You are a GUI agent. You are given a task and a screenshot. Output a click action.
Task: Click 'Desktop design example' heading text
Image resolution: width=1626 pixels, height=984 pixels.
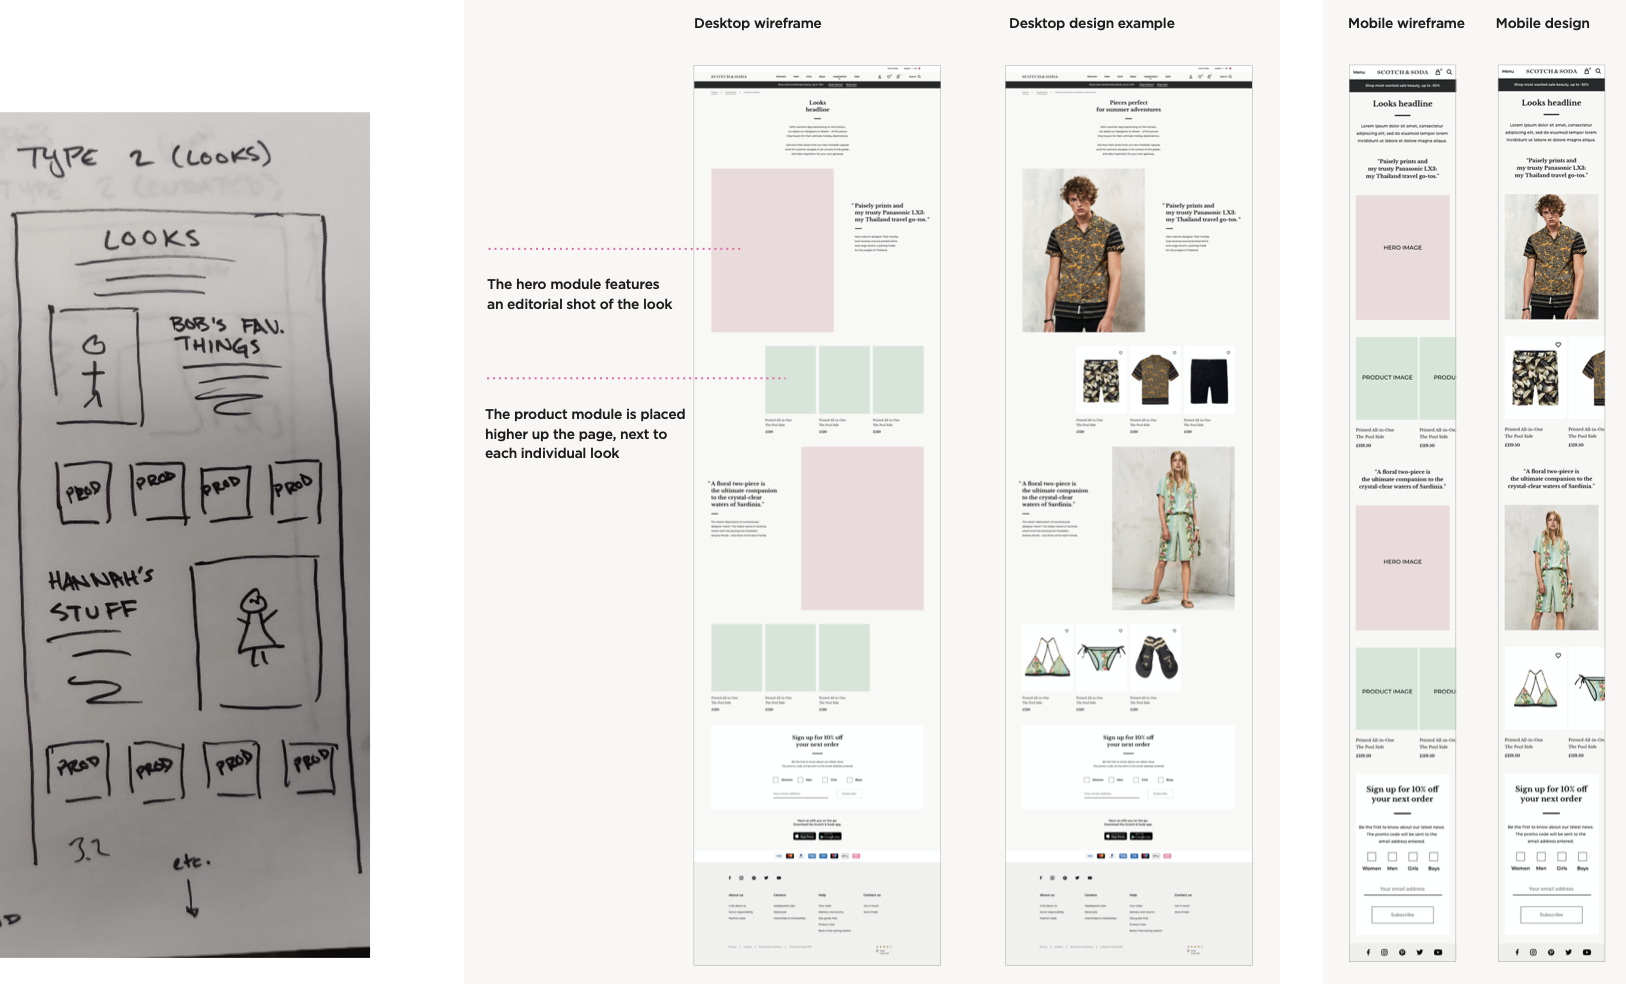click(1092, 23)
